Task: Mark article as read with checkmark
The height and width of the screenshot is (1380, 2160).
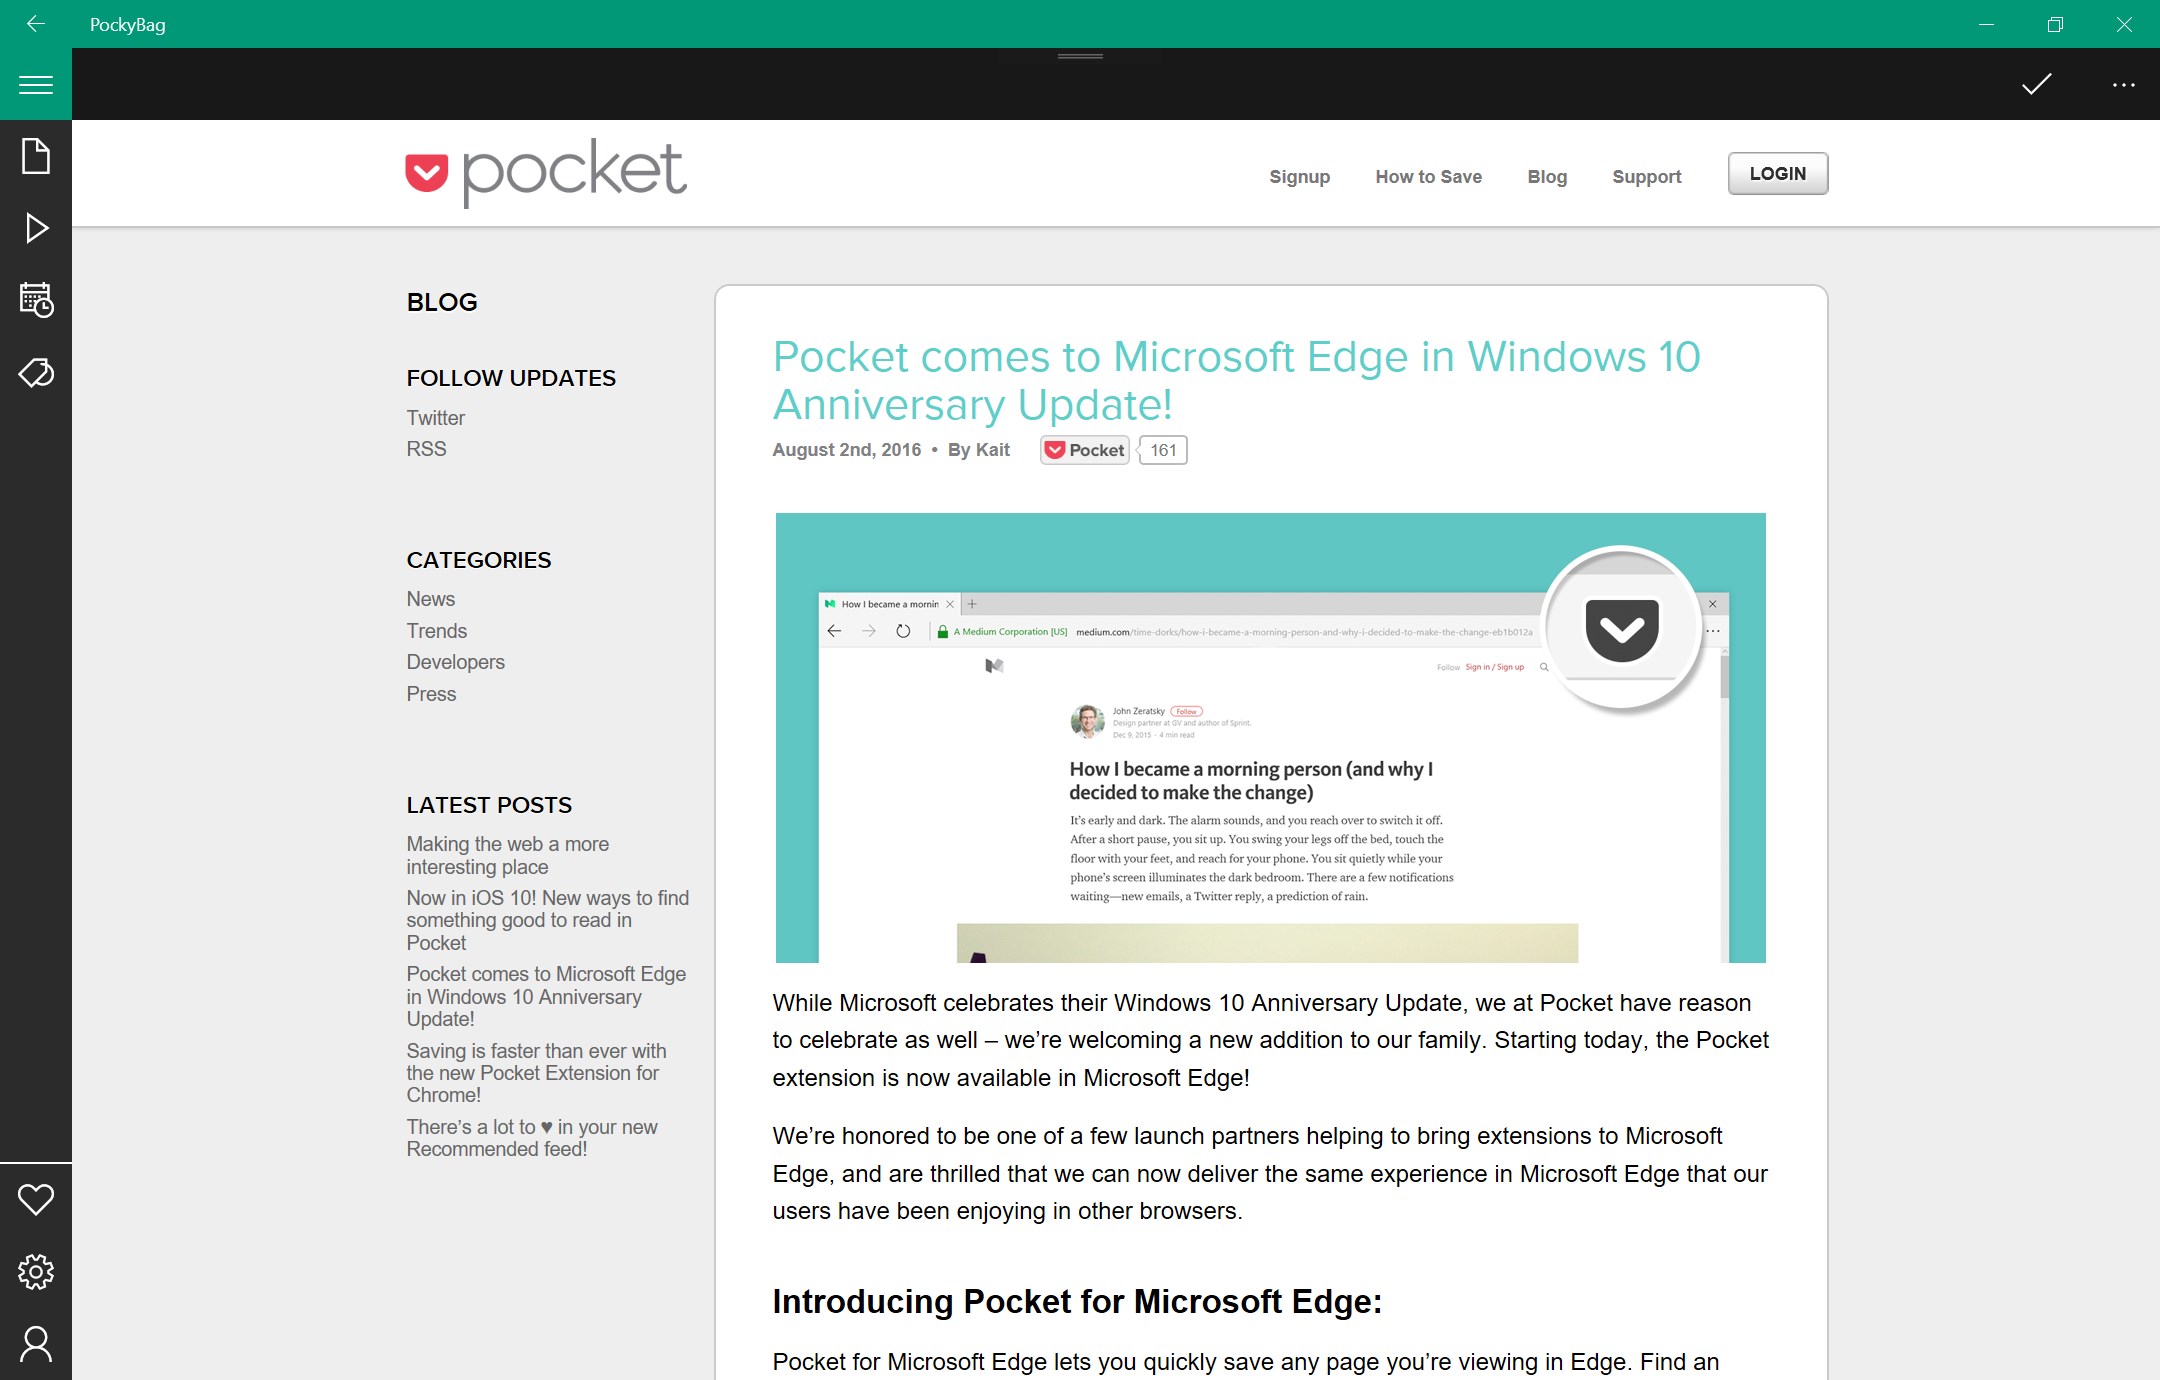Action: coord(2036,85)
